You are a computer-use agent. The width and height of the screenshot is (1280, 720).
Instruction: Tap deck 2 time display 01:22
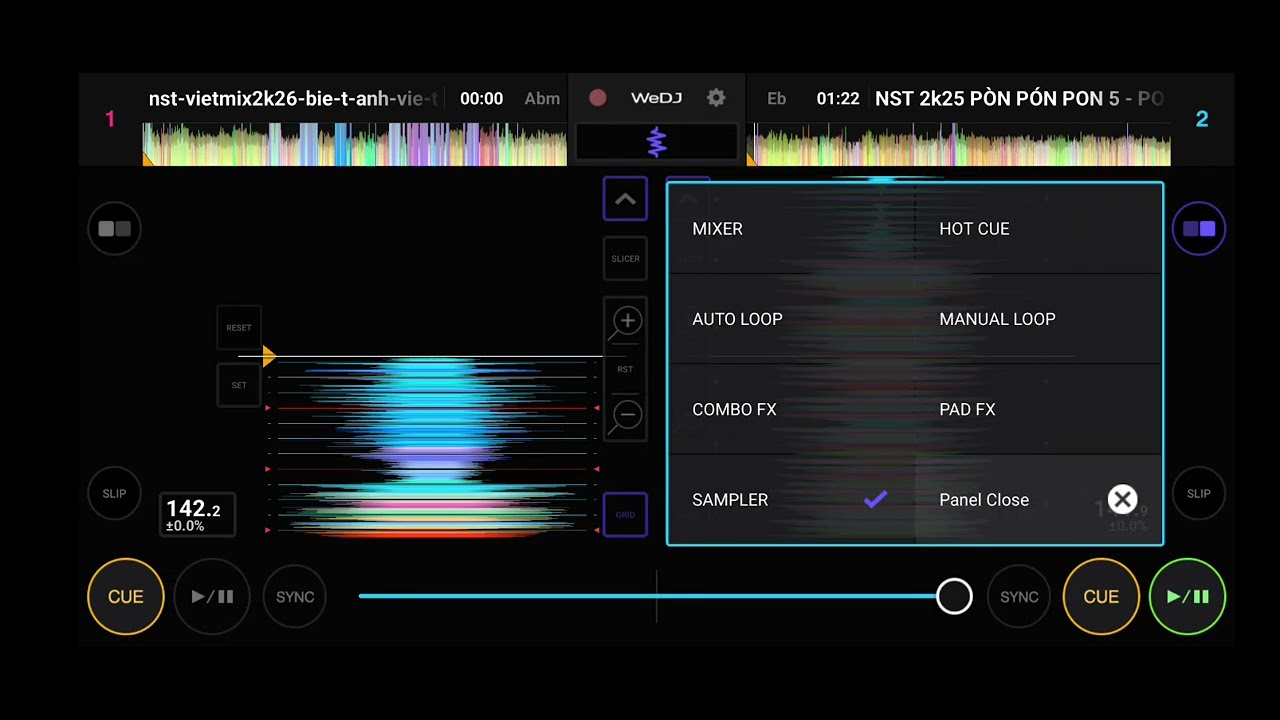[838, 99]
